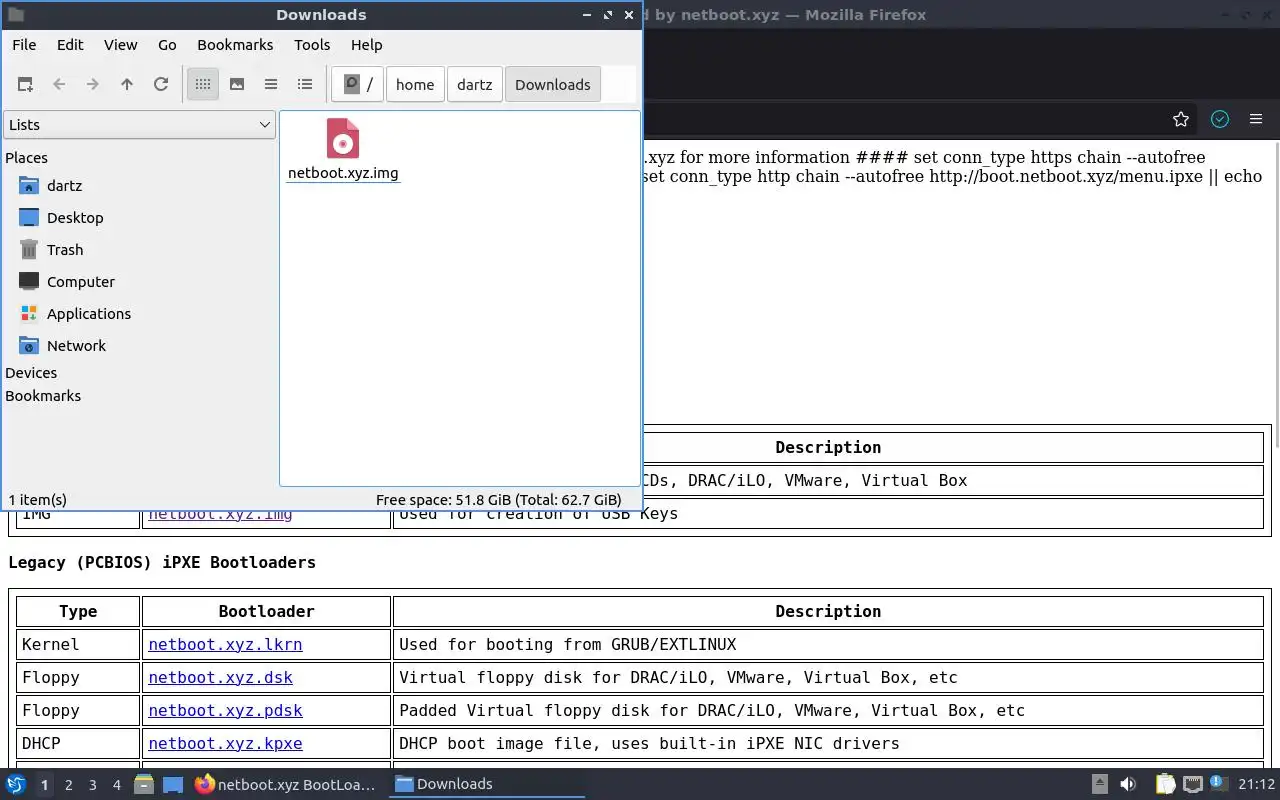
Task: Switch to virtual desktop 3
Action: 92,785
